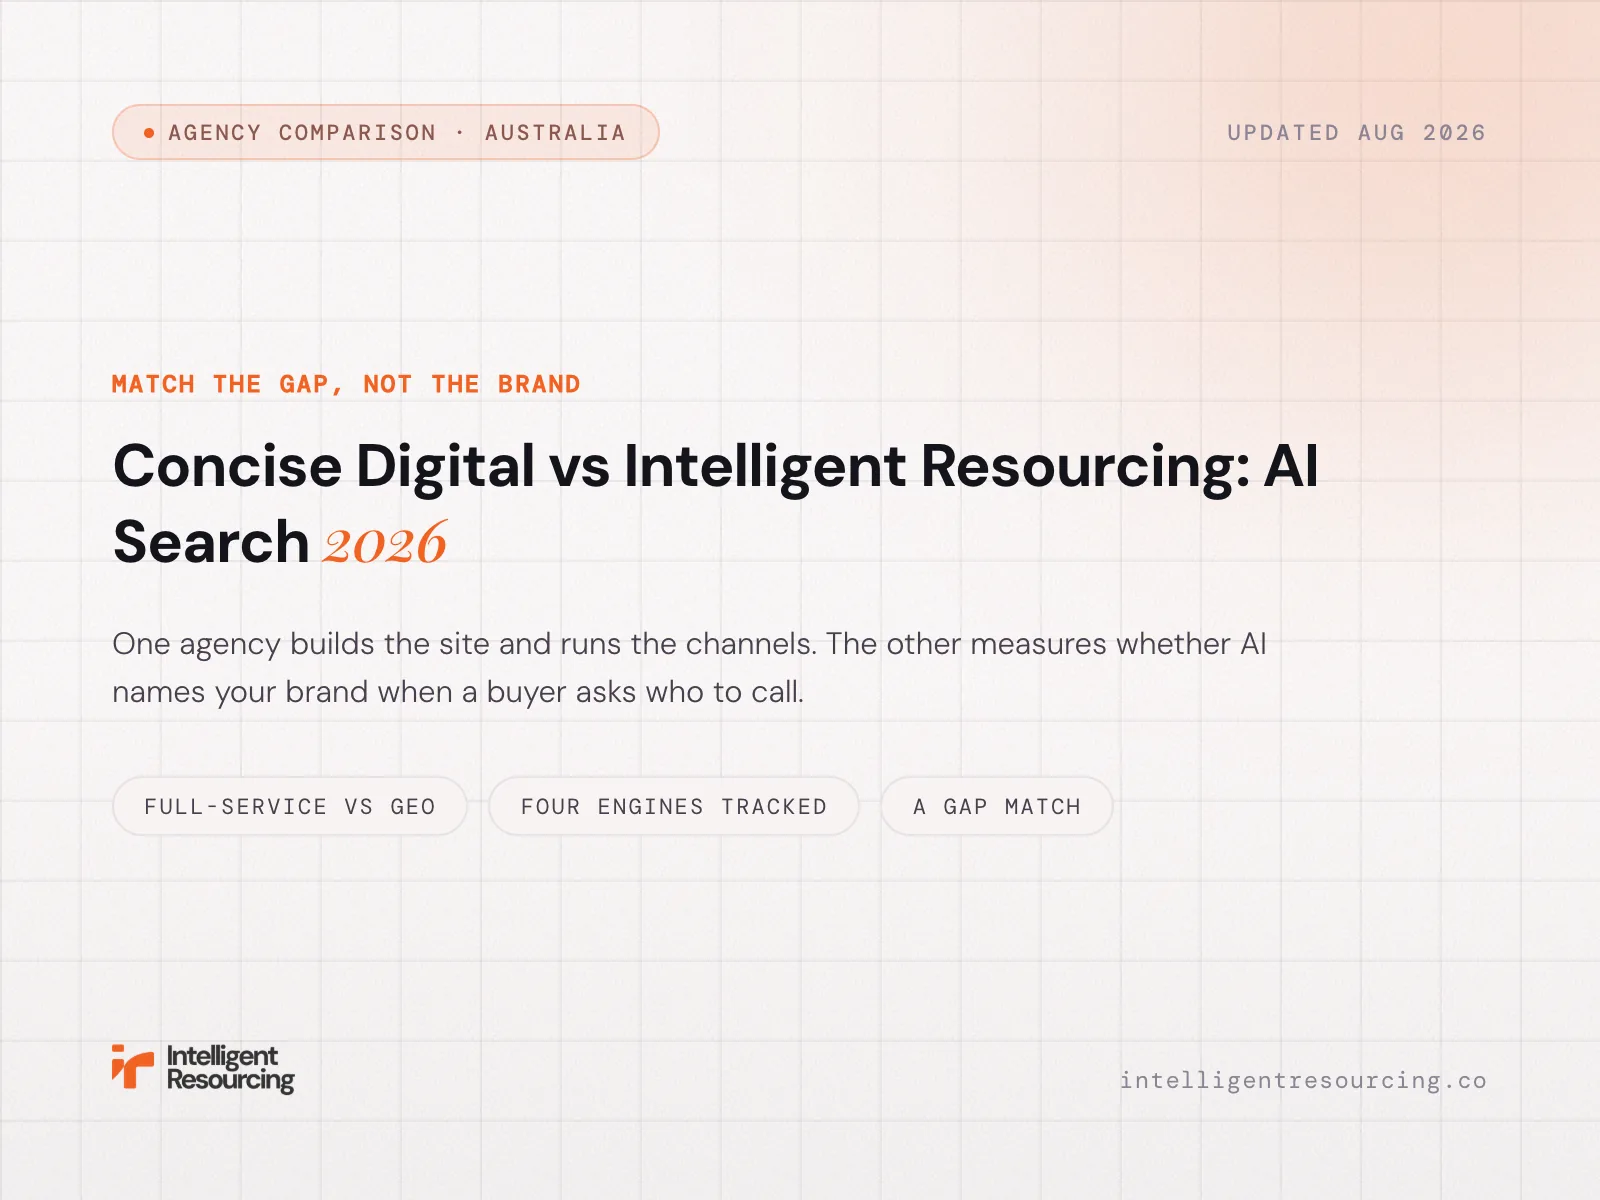Open the intelligentresourcing.co link
The width and height of the screenshot is (1600, 1200).
pyautogui.click(x=1303, y=1081)
